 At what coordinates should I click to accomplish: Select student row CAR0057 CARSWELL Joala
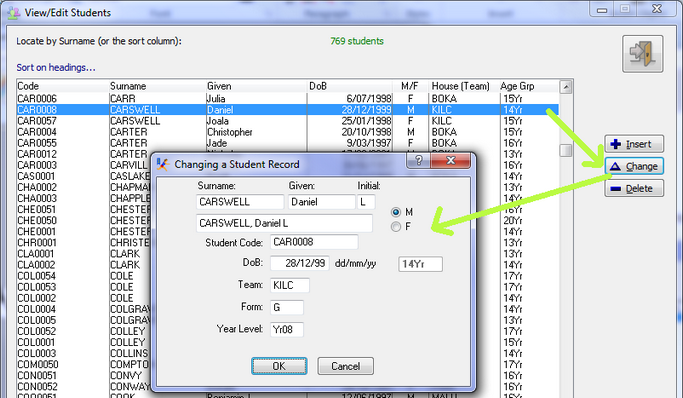pyautogui.click(x=287, y=121)
